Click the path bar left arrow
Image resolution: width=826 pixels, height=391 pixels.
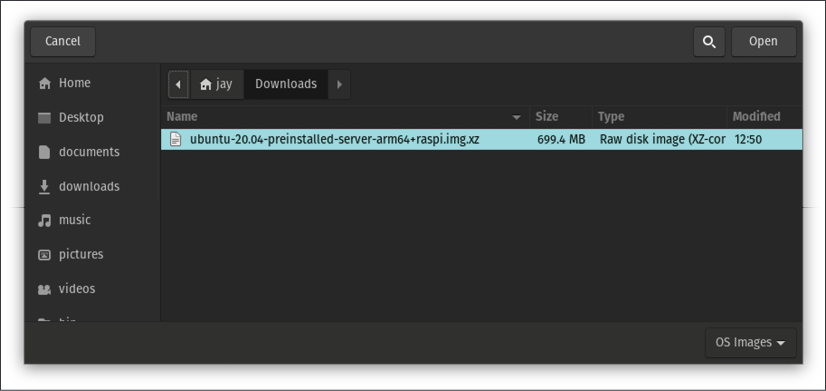(x=178, y=84)
